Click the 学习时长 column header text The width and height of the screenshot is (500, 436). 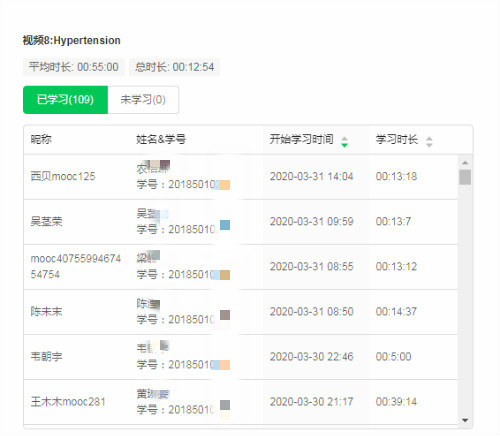coord(397,139)
